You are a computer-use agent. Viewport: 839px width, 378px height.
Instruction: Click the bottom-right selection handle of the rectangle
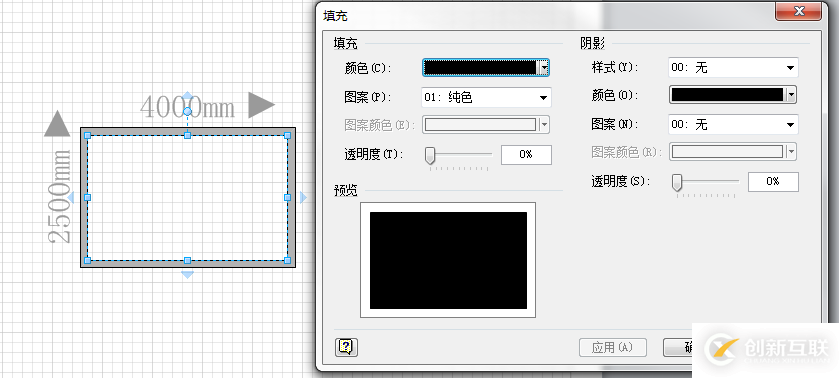[x=287, y=261]
